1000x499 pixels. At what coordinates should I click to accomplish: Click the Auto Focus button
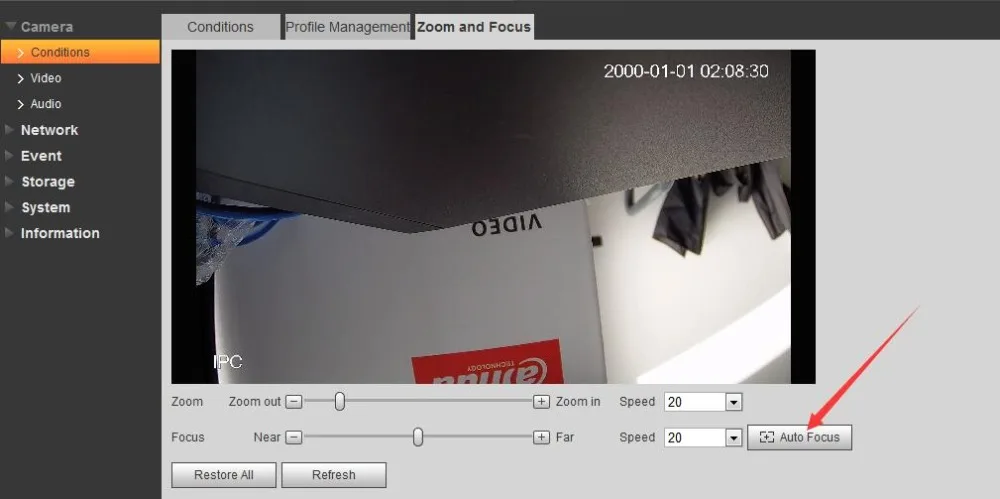pyautogui.click(x=799, y=437)
